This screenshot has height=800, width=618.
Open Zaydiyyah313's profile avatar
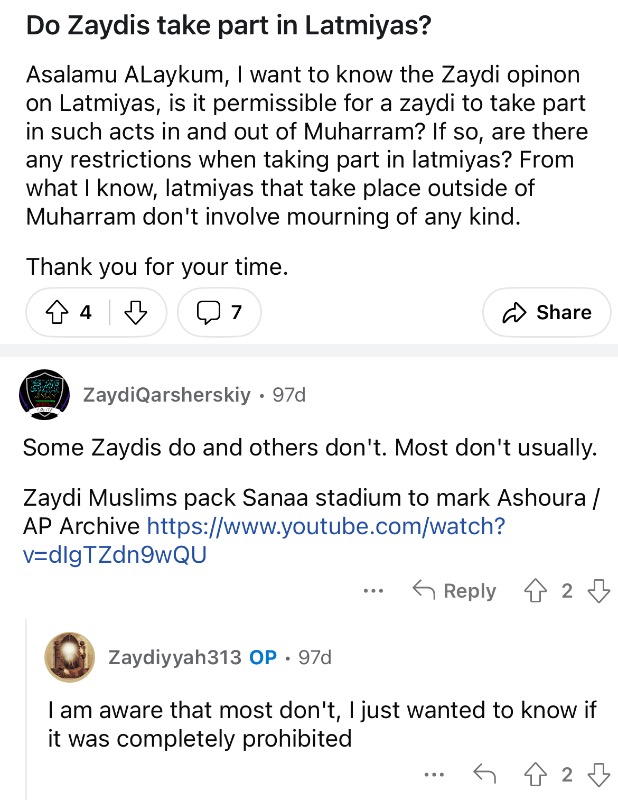70,657
